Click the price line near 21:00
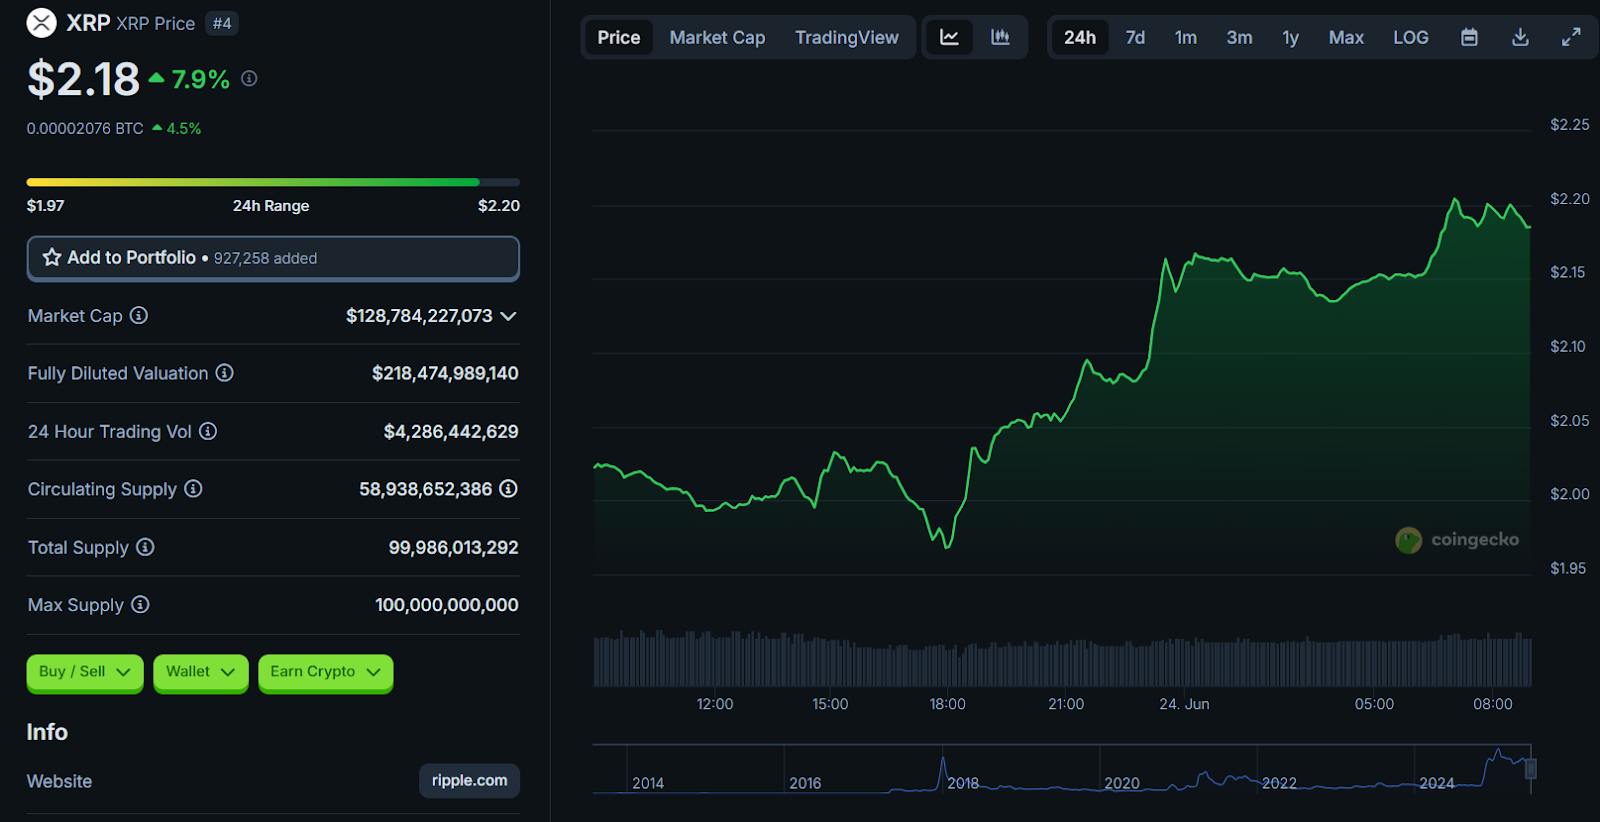The width and height of the screenshot is (1600, 822). click(x=1066, y=410)
